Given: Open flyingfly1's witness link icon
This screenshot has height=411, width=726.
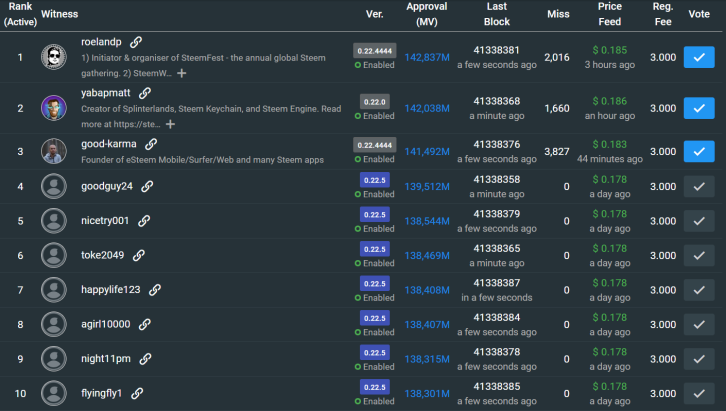Looking at the screenshot, I should [137, 393].
